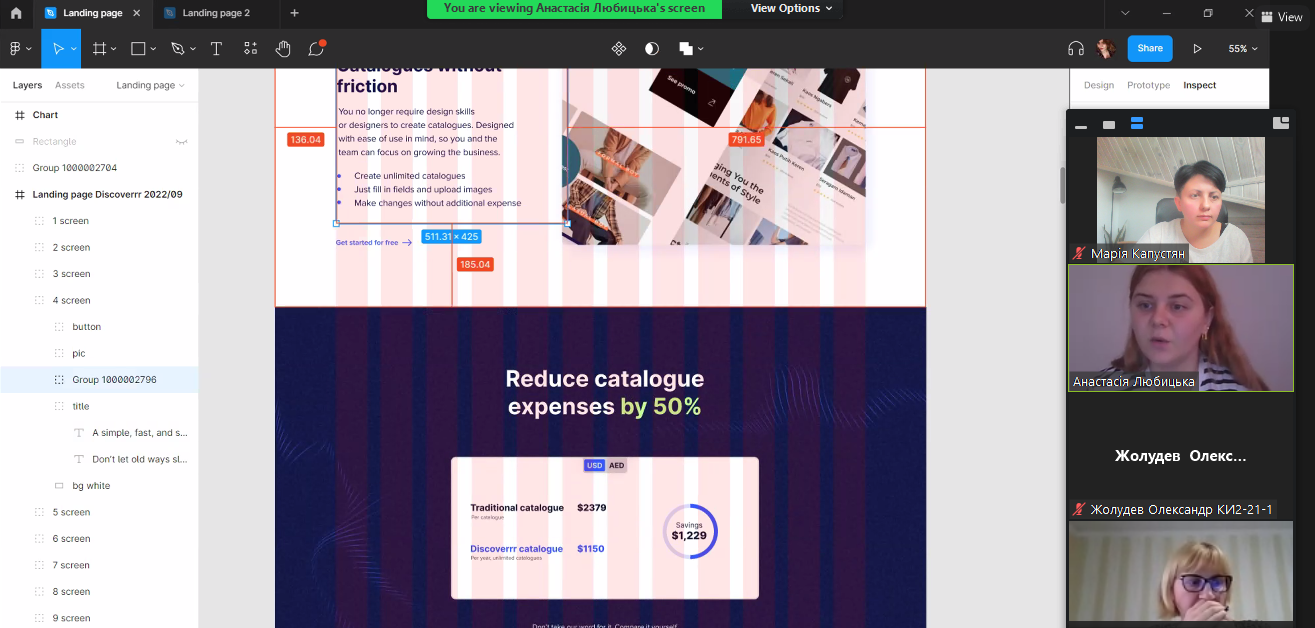1315x628 pixels.
Task: Toggle the contrast mask icon in toolbar
Action: click(652, 48)
